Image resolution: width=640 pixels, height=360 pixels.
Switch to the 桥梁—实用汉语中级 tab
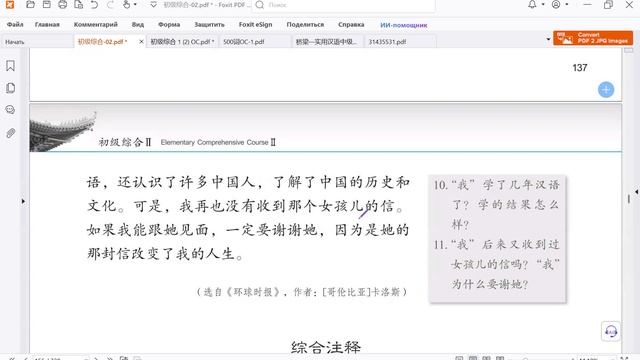click(326, 42)
